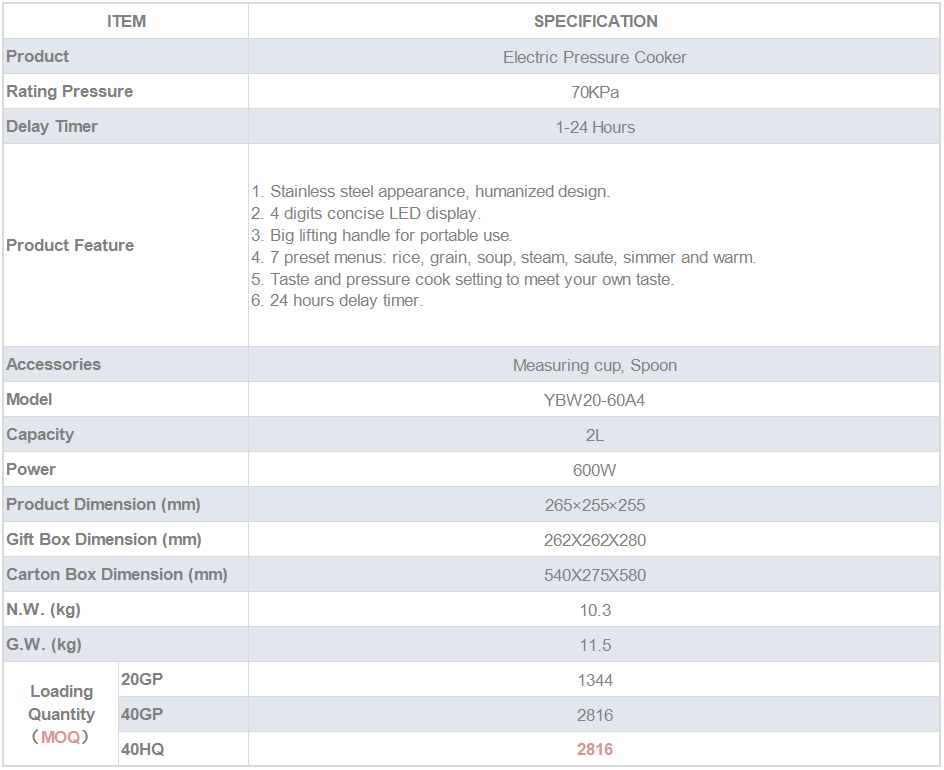Click the Power row label
Image resolution: width=944 pixels, height=770 pixels.
[31, 470]
